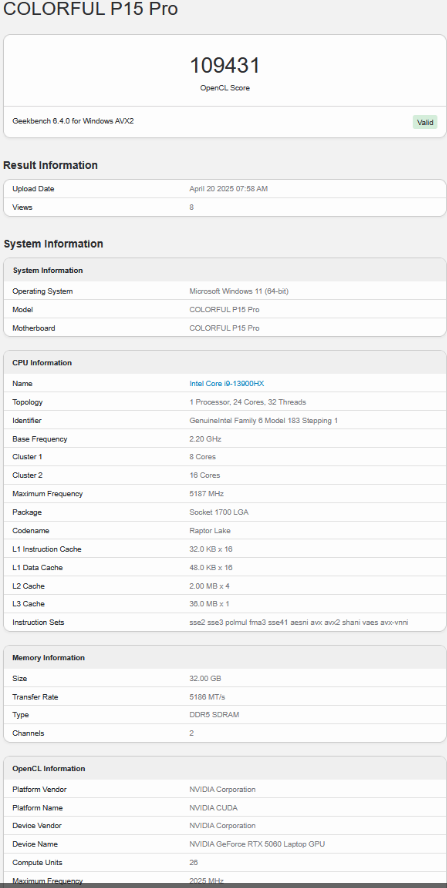
Task: Select the NVIDIA CUDA platform name
Action: [214, 808]
